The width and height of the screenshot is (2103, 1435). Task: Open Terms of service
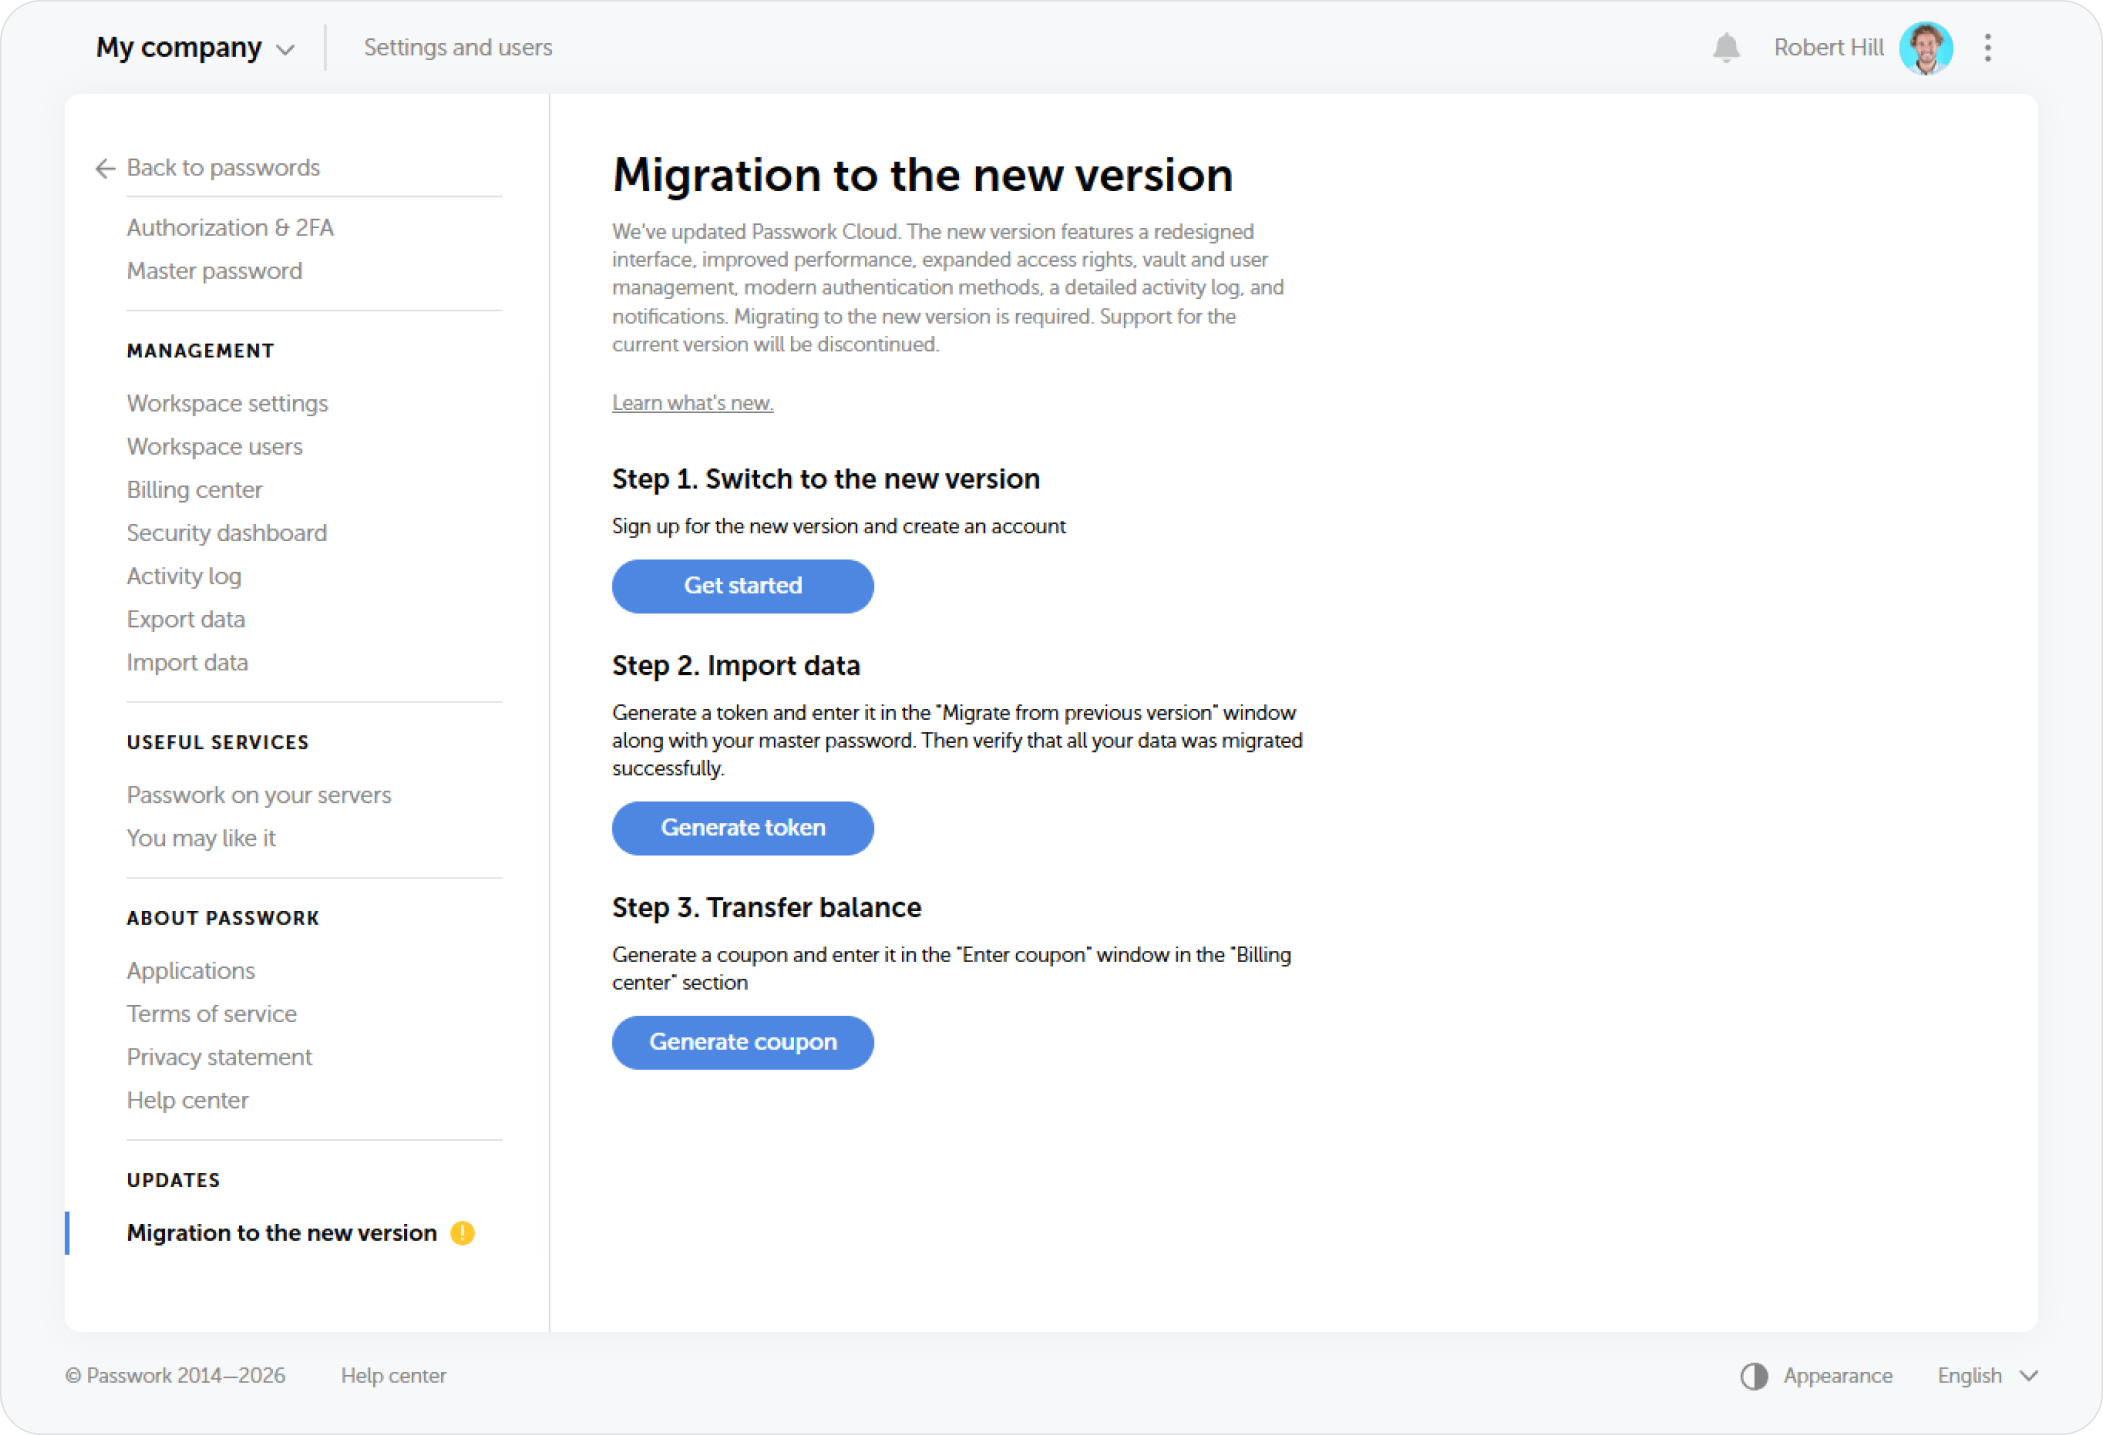pos(211,1014)
